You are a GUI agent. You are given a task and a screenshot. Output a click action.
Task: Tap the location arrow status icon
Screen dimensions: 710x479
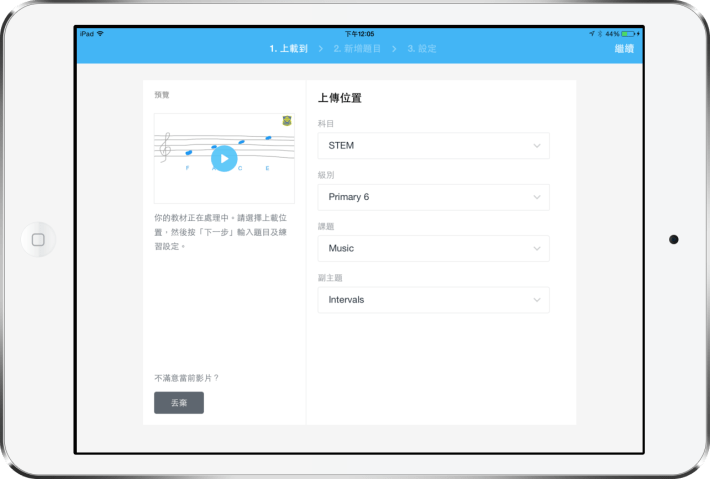(591, 34)
